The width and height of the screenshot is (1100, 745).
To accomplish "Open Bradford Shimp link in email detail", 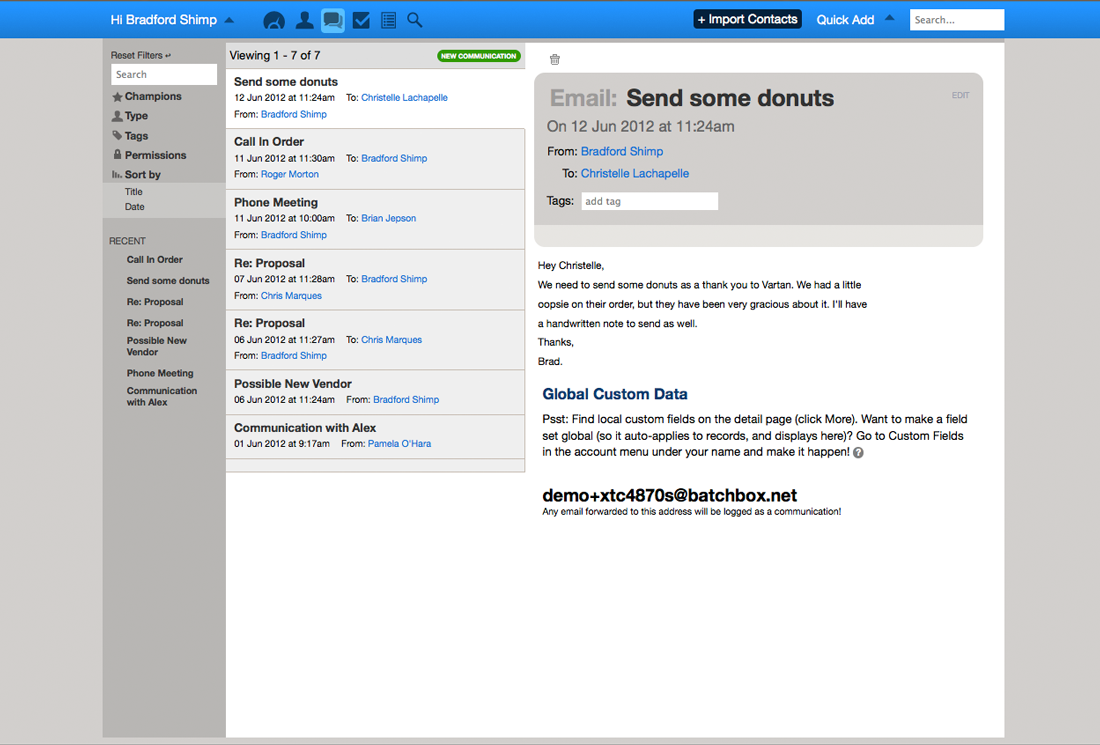I will 622,152.
